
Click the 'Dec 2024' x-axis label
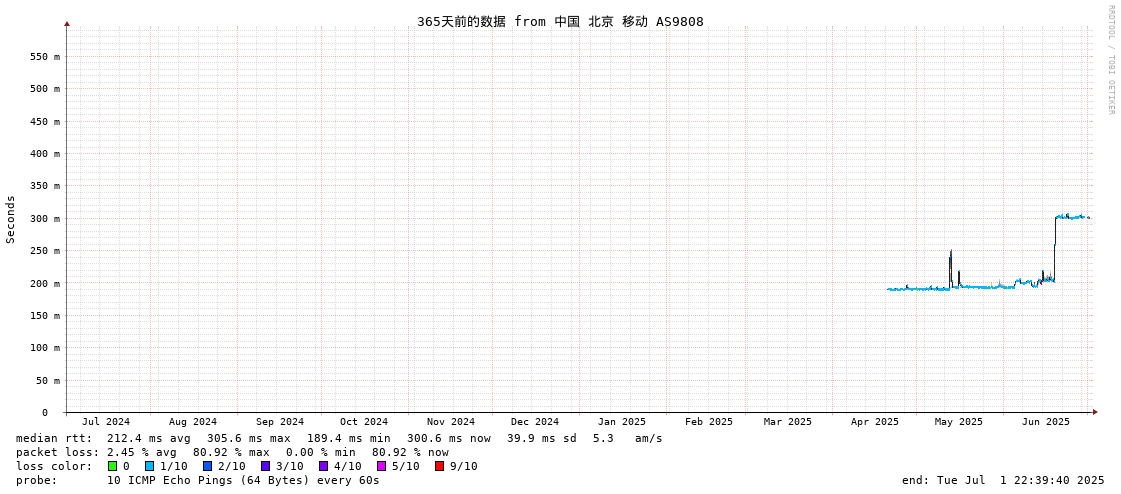pyautogui.click(x=535, y=422)
